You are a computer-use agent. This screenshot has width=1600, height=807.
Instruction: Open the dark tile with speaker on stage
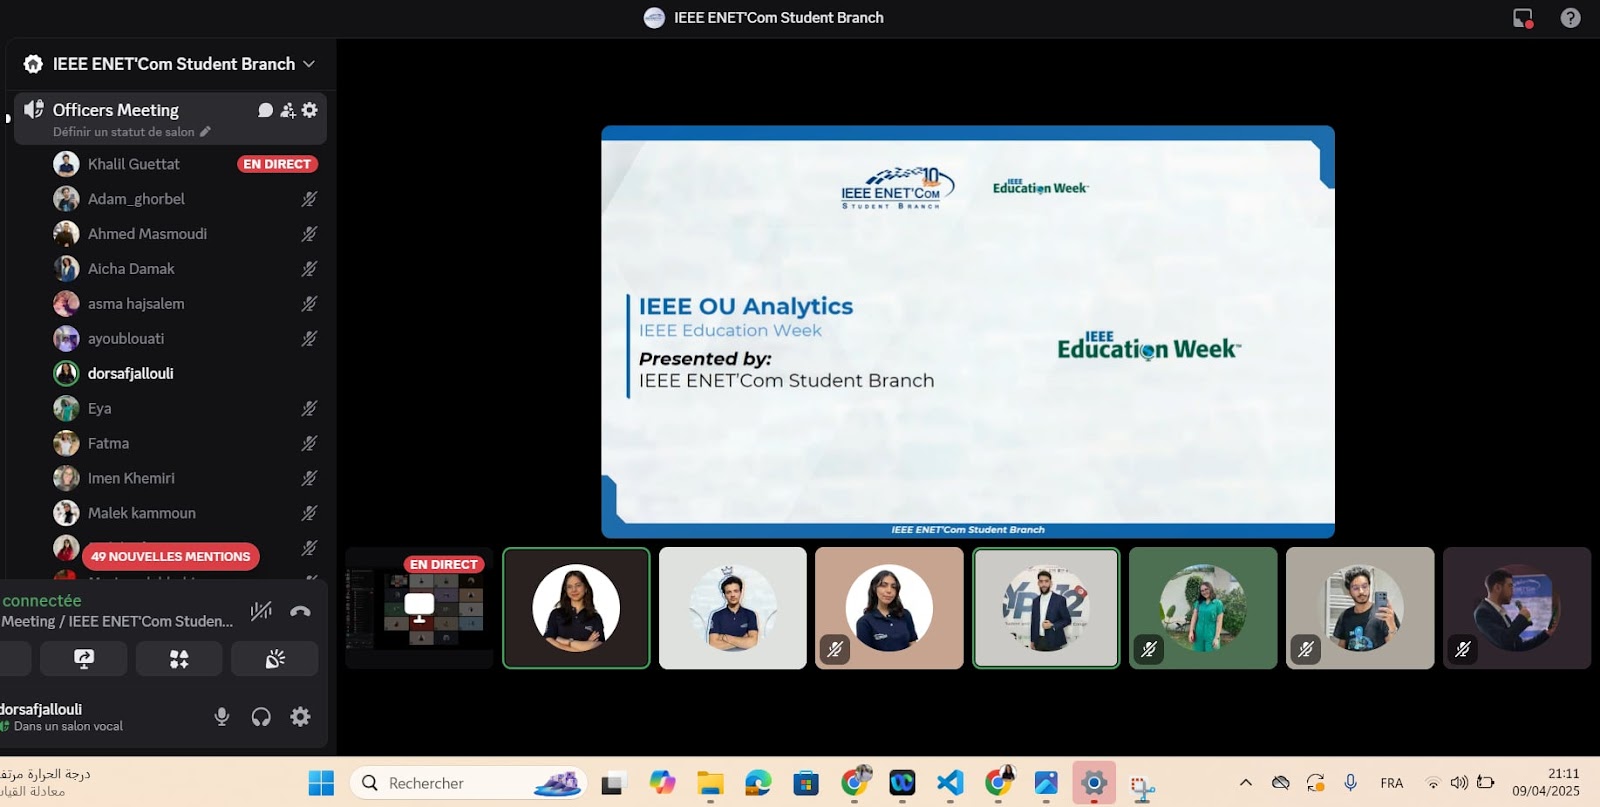click(1517, 608)
